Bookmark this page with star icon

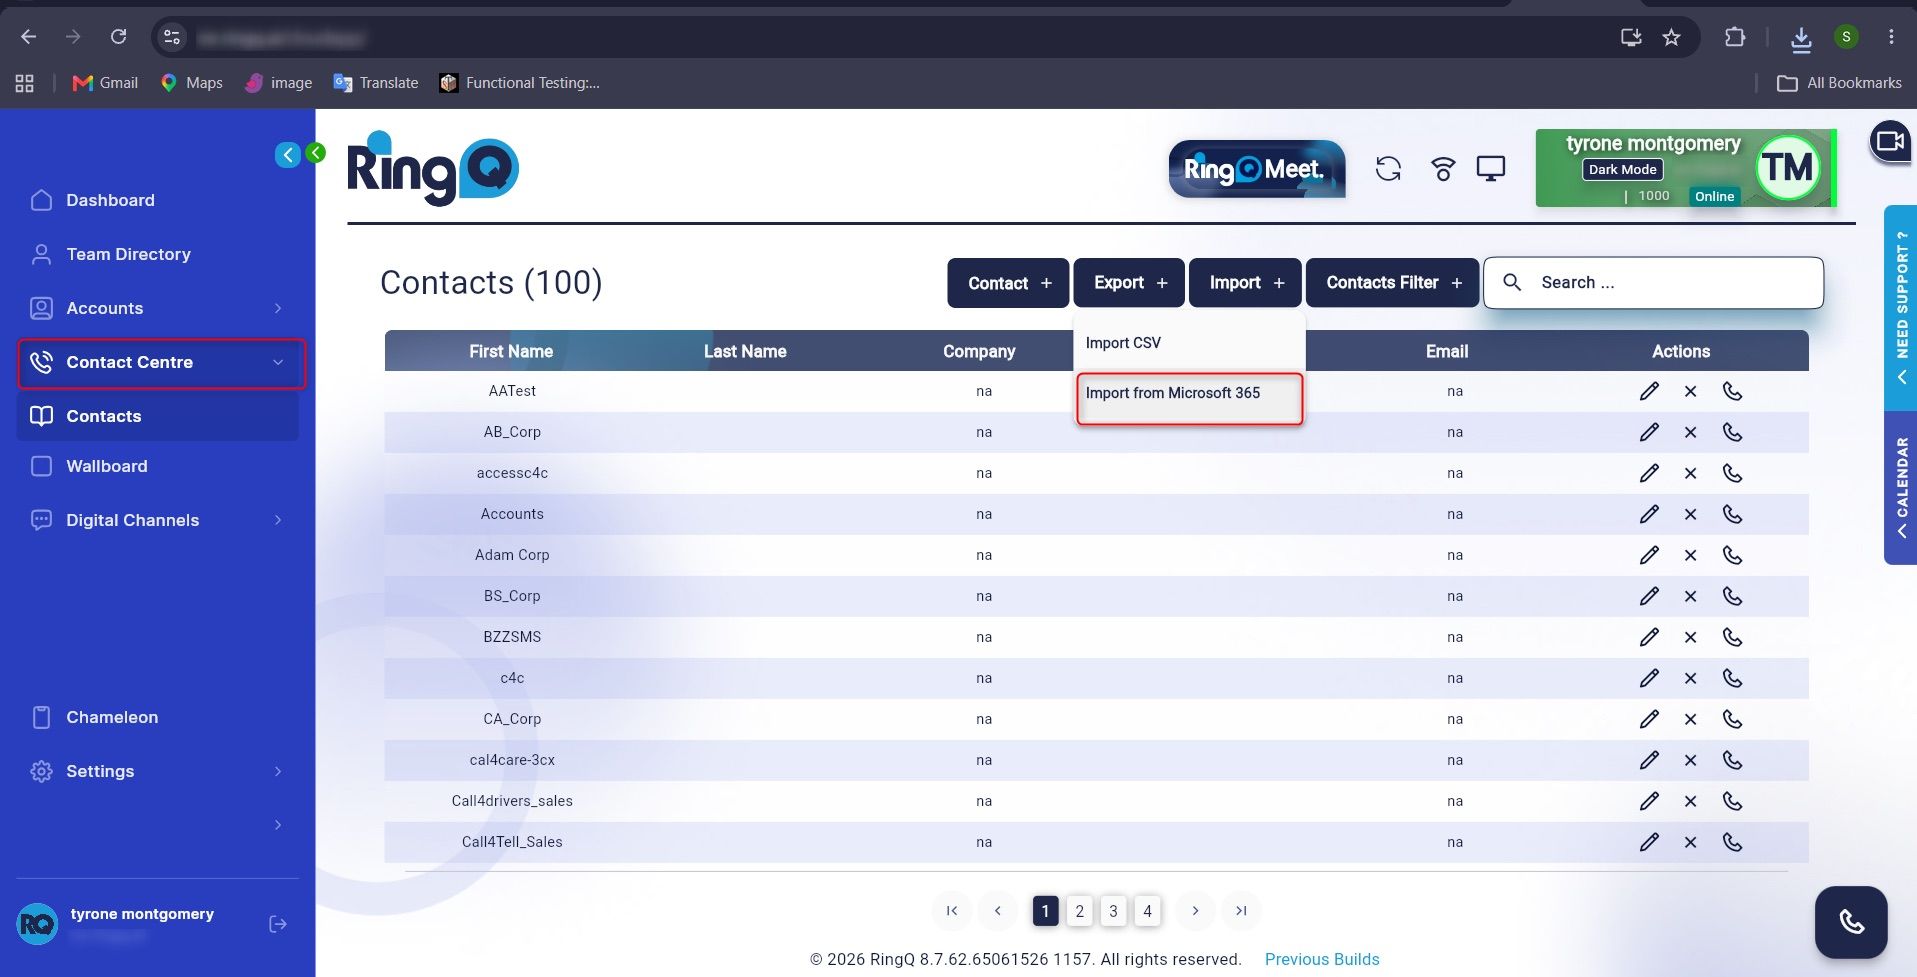(x=1671, y=37)
